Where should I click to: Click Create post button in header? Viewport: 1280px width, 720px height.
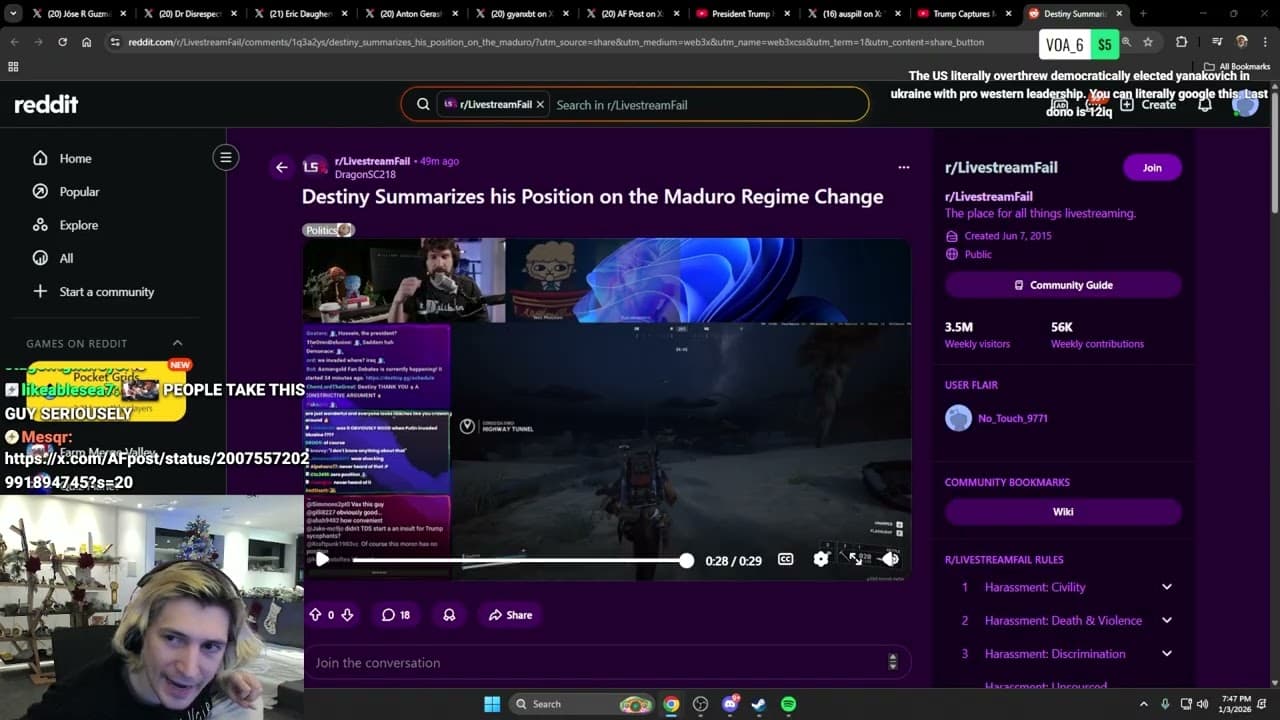1149,104
